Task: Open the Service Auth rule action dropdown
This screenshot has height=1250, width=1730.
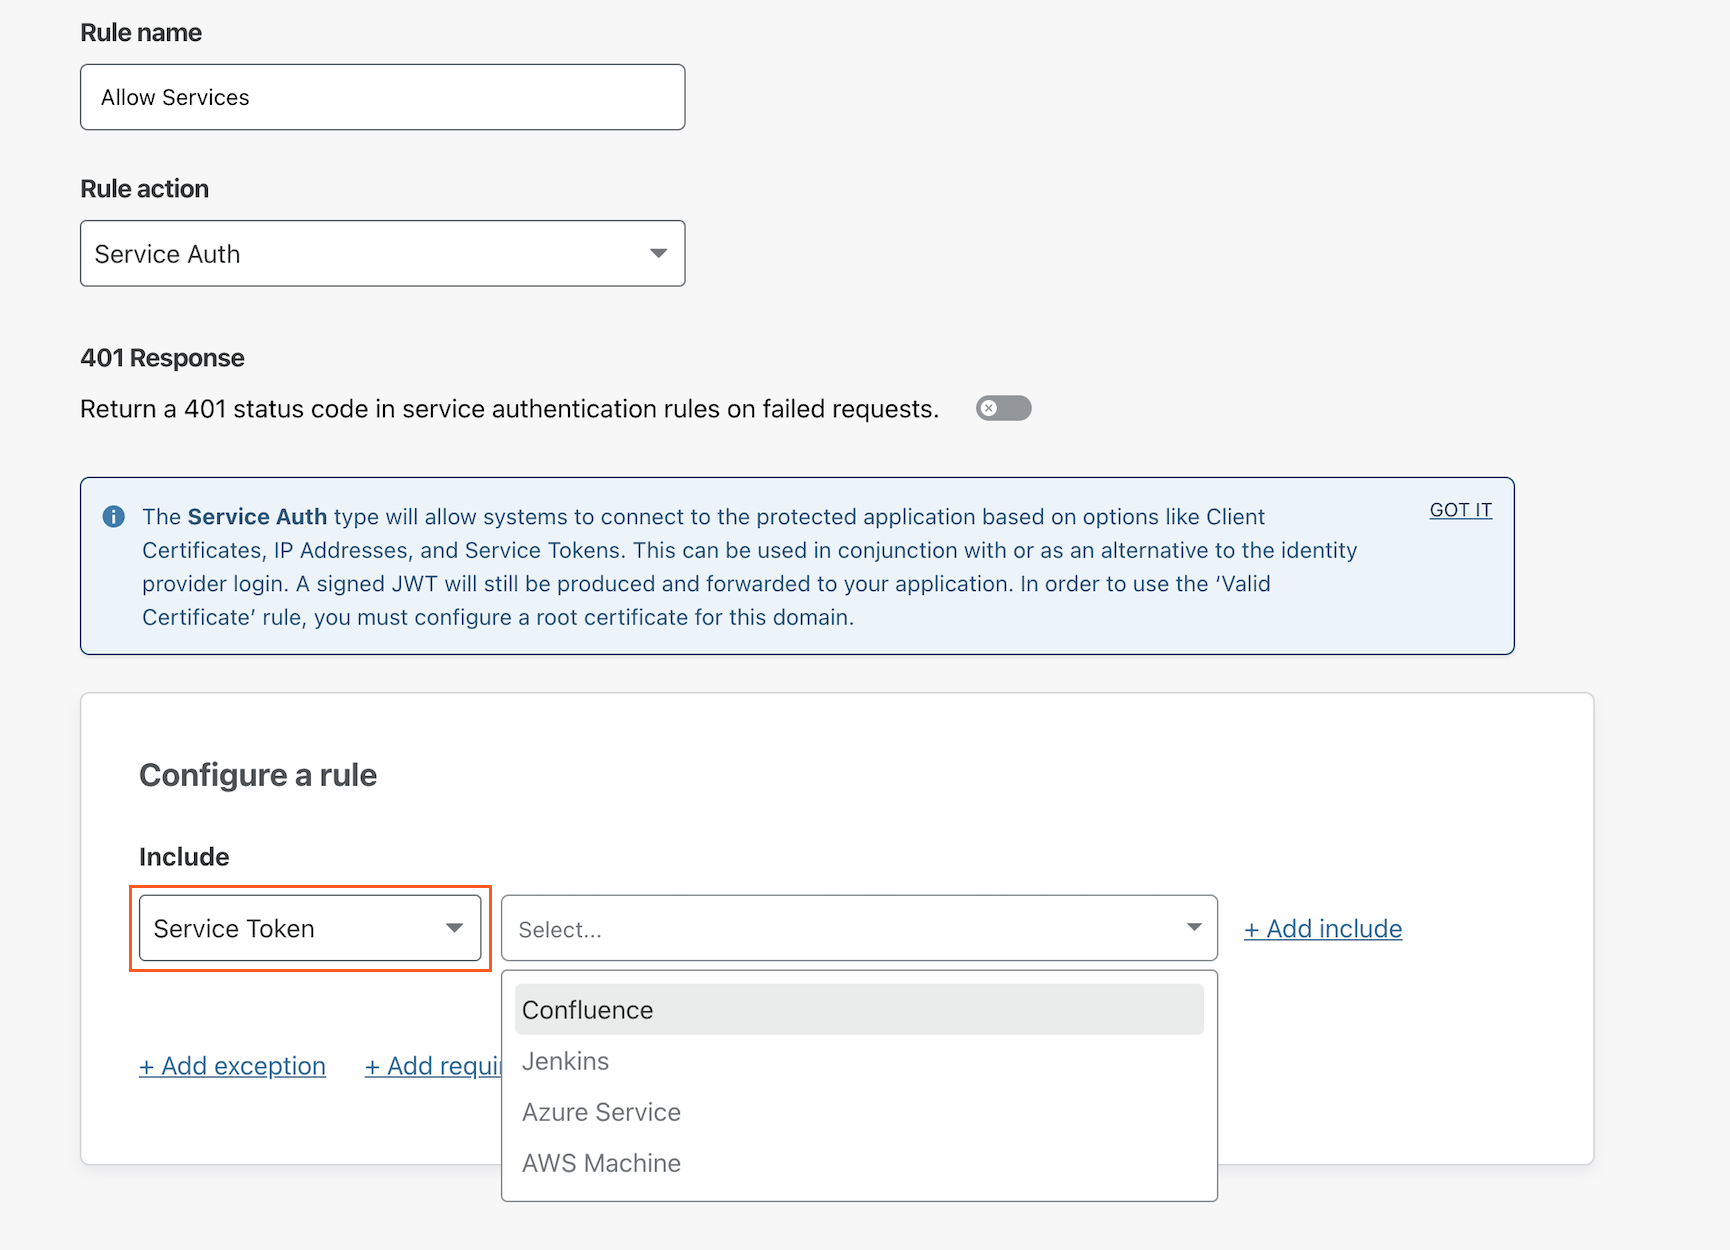Action: (382, 254)
